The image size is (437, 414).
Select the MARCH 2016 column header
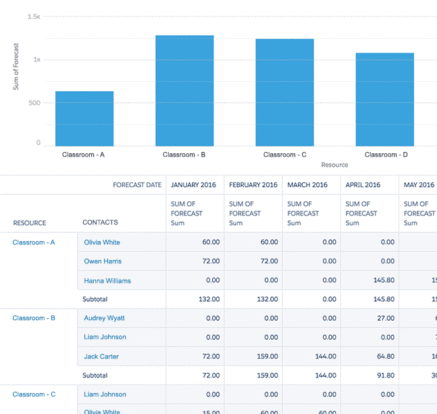coord(307,185)
